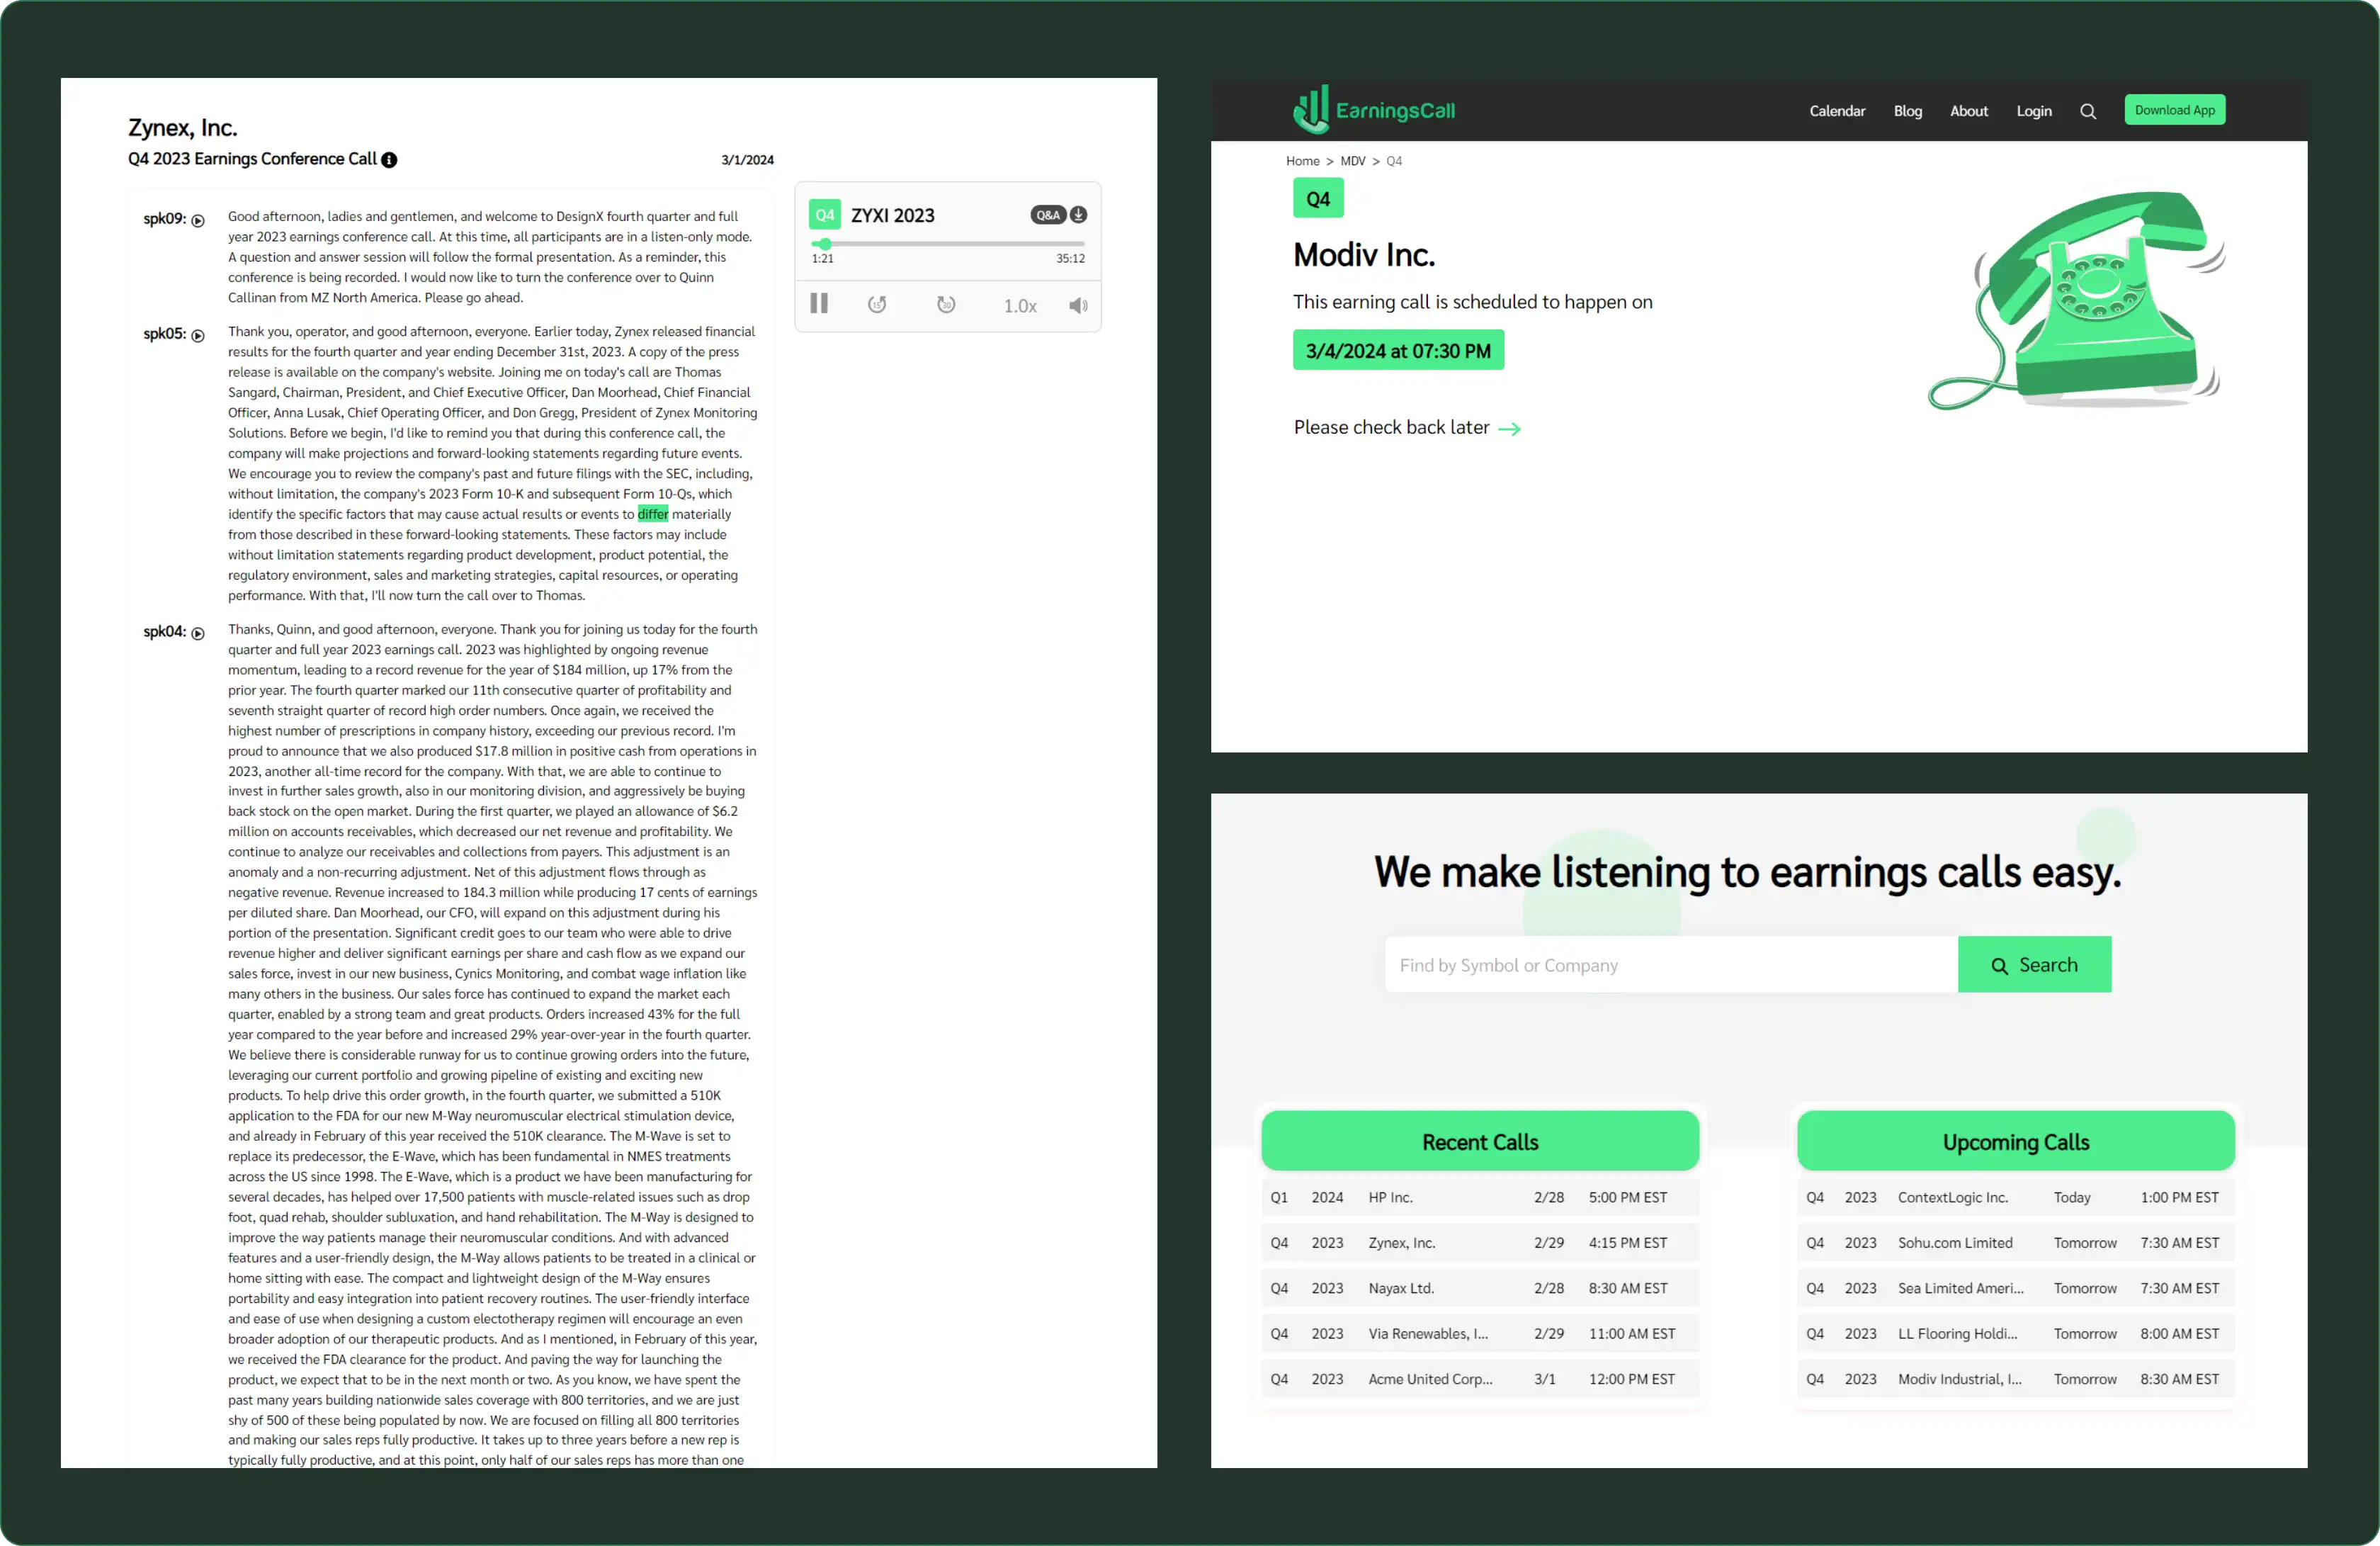Screen dimensions: 2380x1546
Task: Change the 1.0x playback speed
Action: point(1019,306)
